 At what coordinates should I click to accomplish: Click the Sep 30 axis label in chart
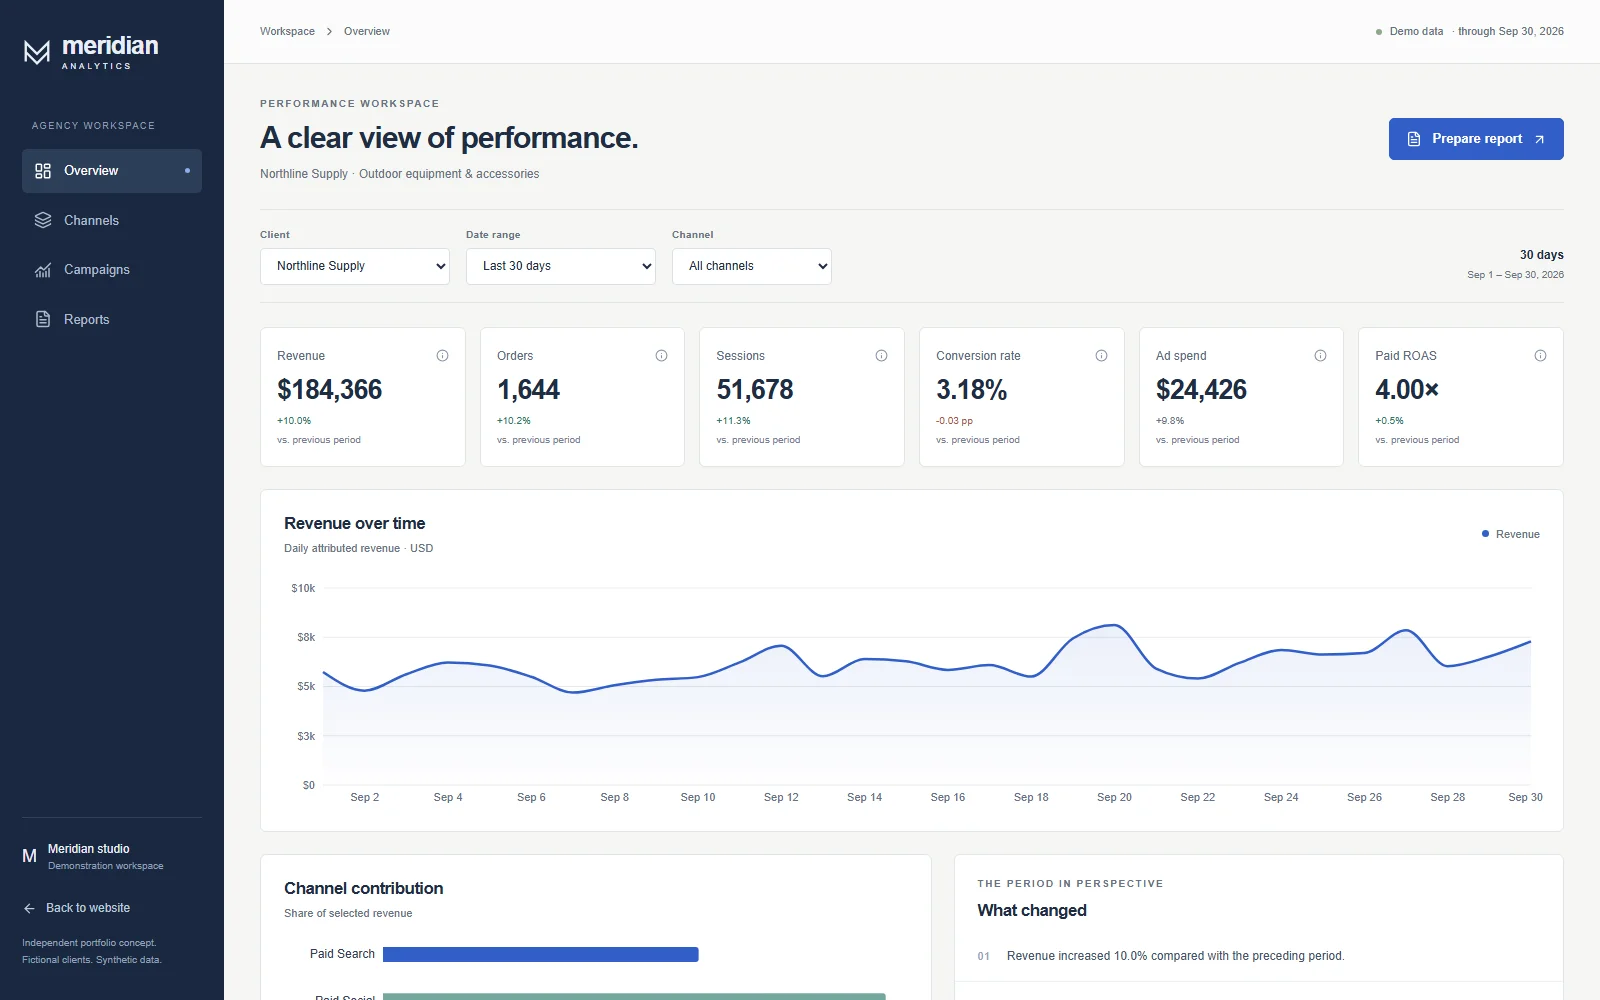(1525, 798)
